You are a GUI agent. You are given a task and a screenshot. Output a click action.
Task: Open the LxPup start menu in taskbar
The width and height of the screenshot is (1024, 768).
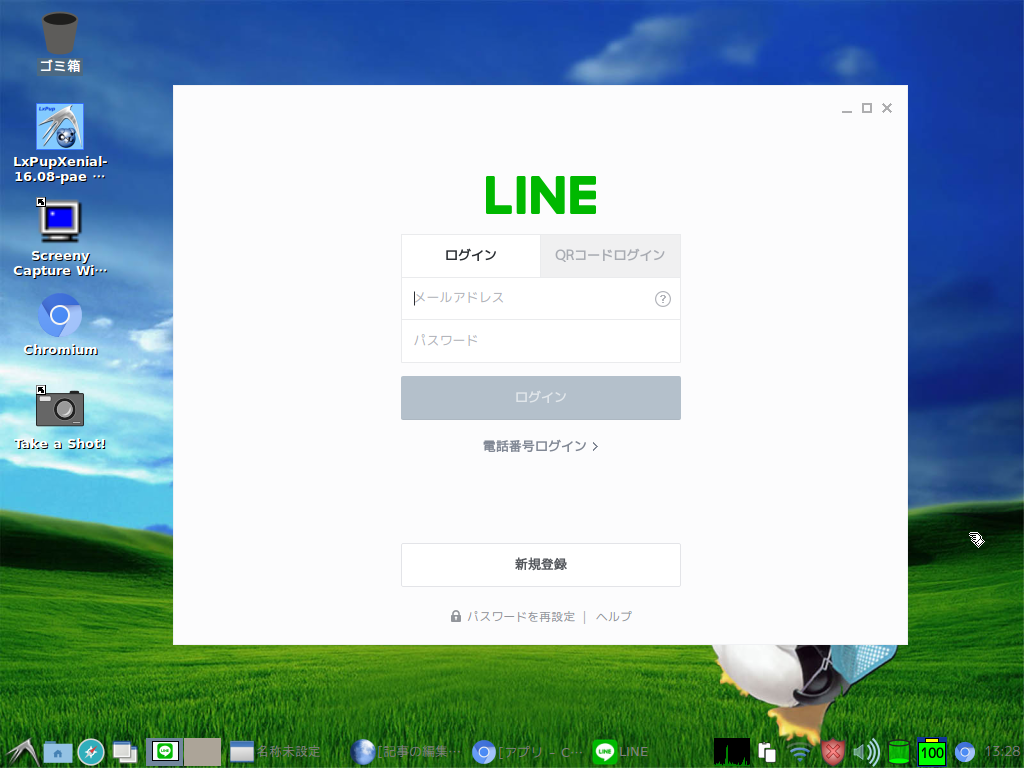[x=22, y=752]
